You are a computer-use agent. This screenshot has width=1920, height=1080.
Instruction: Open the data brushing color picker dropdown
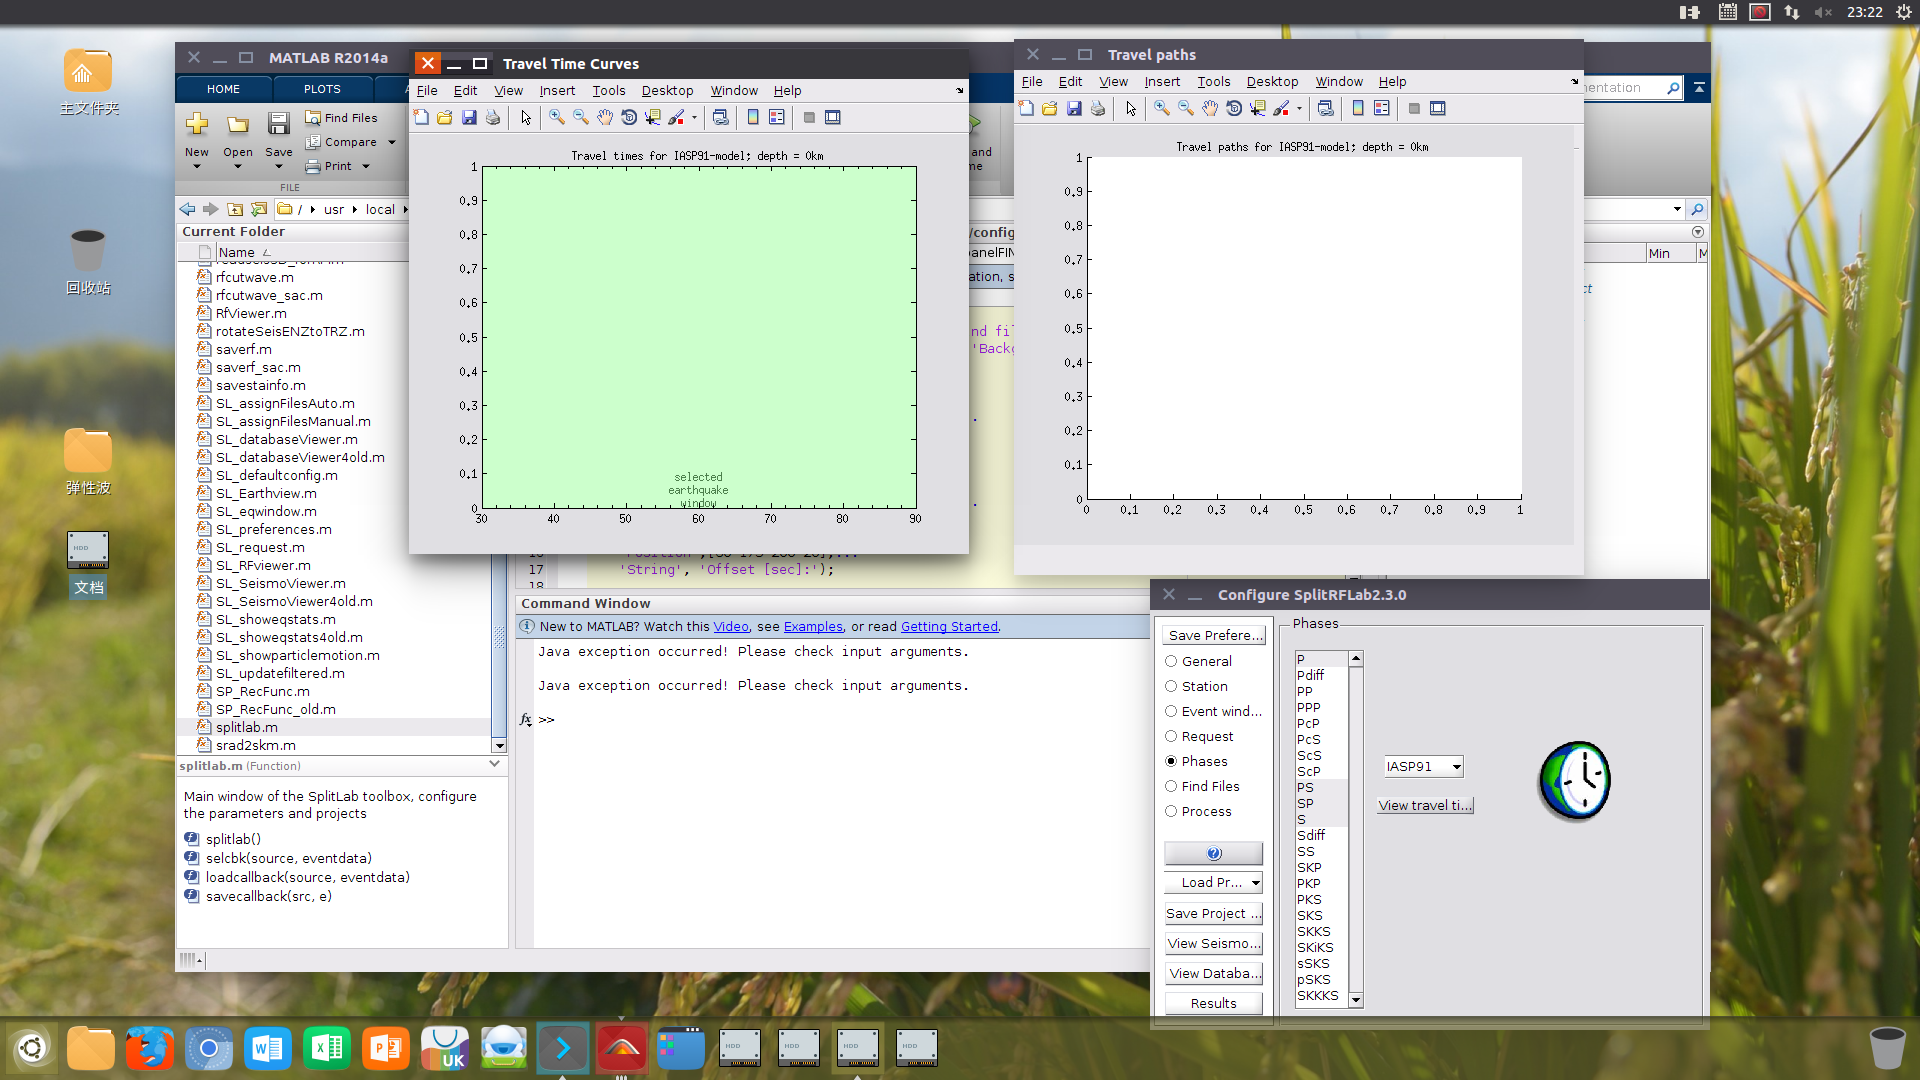pos(695,117)
